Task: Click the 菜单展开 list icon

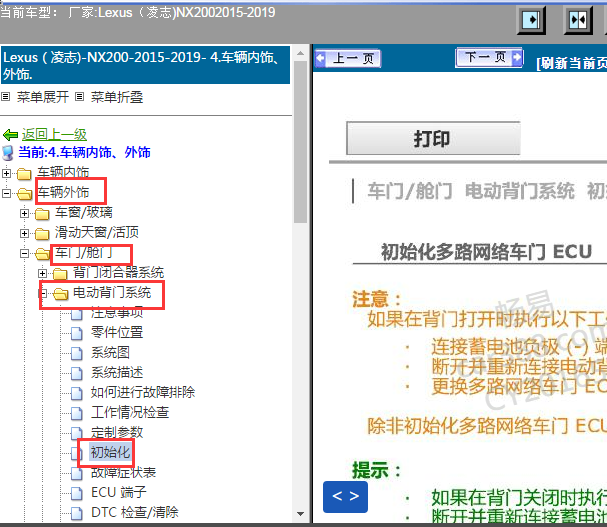Action: (5, 96)
